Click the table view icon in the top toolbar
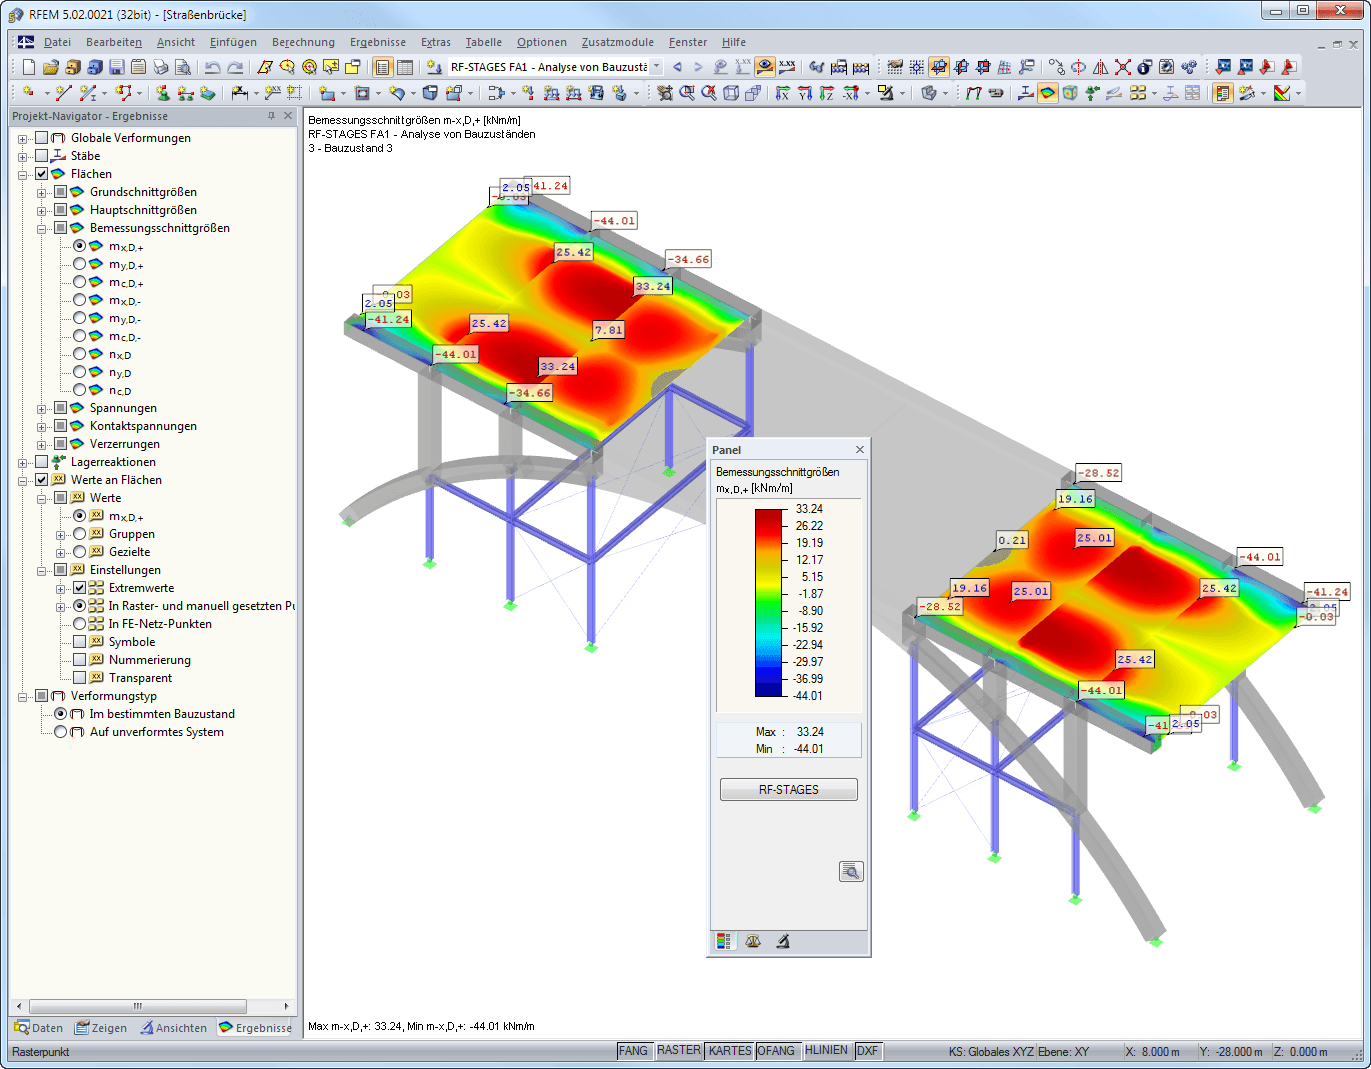Image resolution: width=1371 pixels, height=1069 pixels. (x=404, y=67)
